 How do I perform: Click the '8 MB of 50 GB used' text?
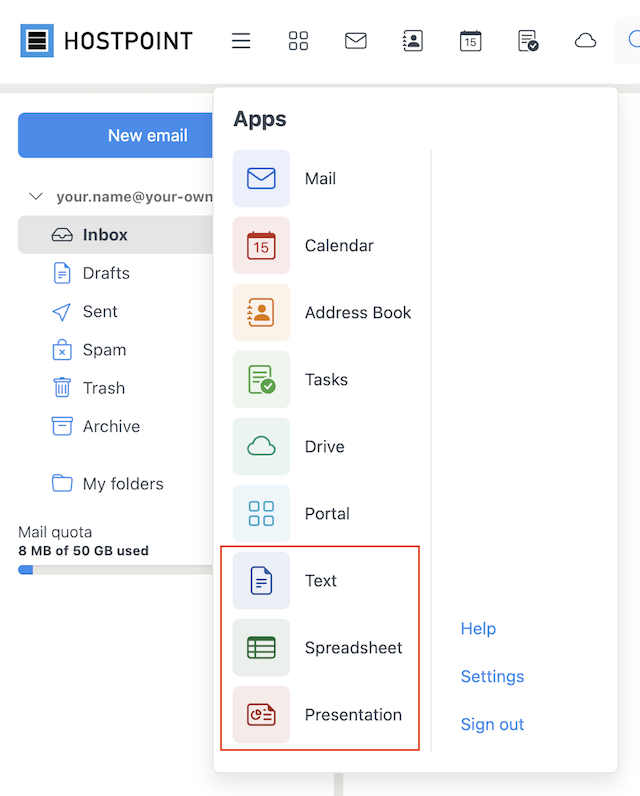coord(83,550)
